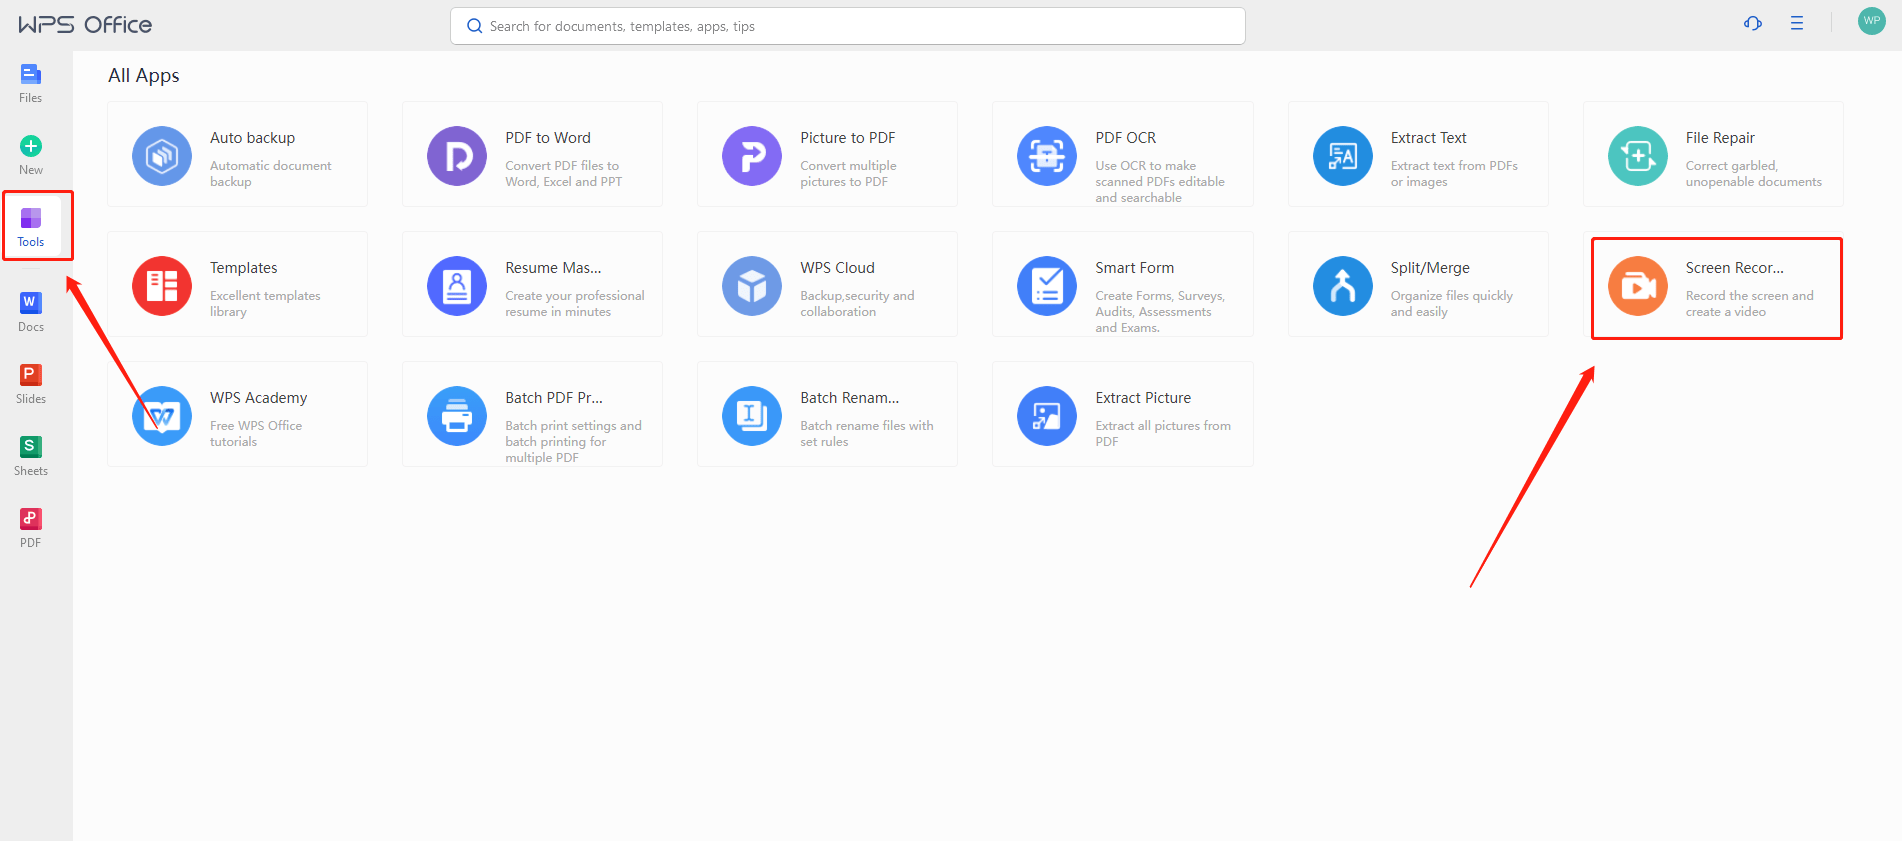Click 'Excellent templates library' description

[x=265, y=304]
